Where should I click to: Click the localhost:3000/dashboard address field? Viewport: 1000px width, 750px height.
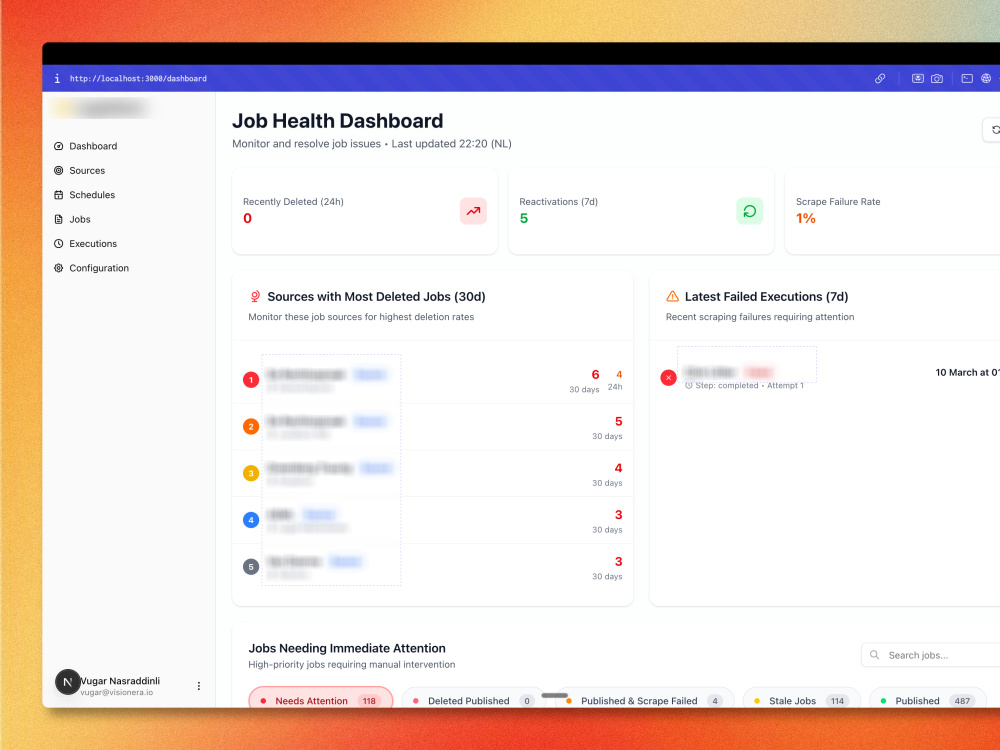[138, 78]
